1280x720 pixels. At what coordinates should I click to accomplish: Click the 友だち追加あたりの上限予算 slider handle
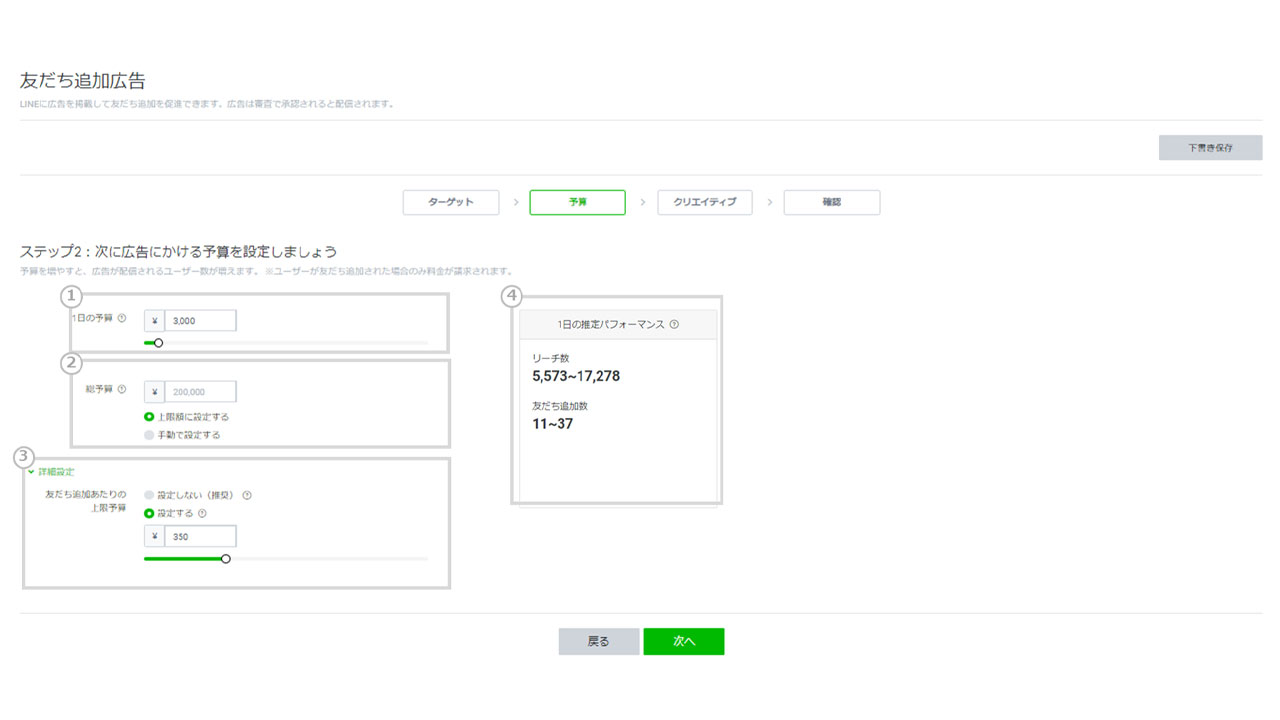(226, 559)
